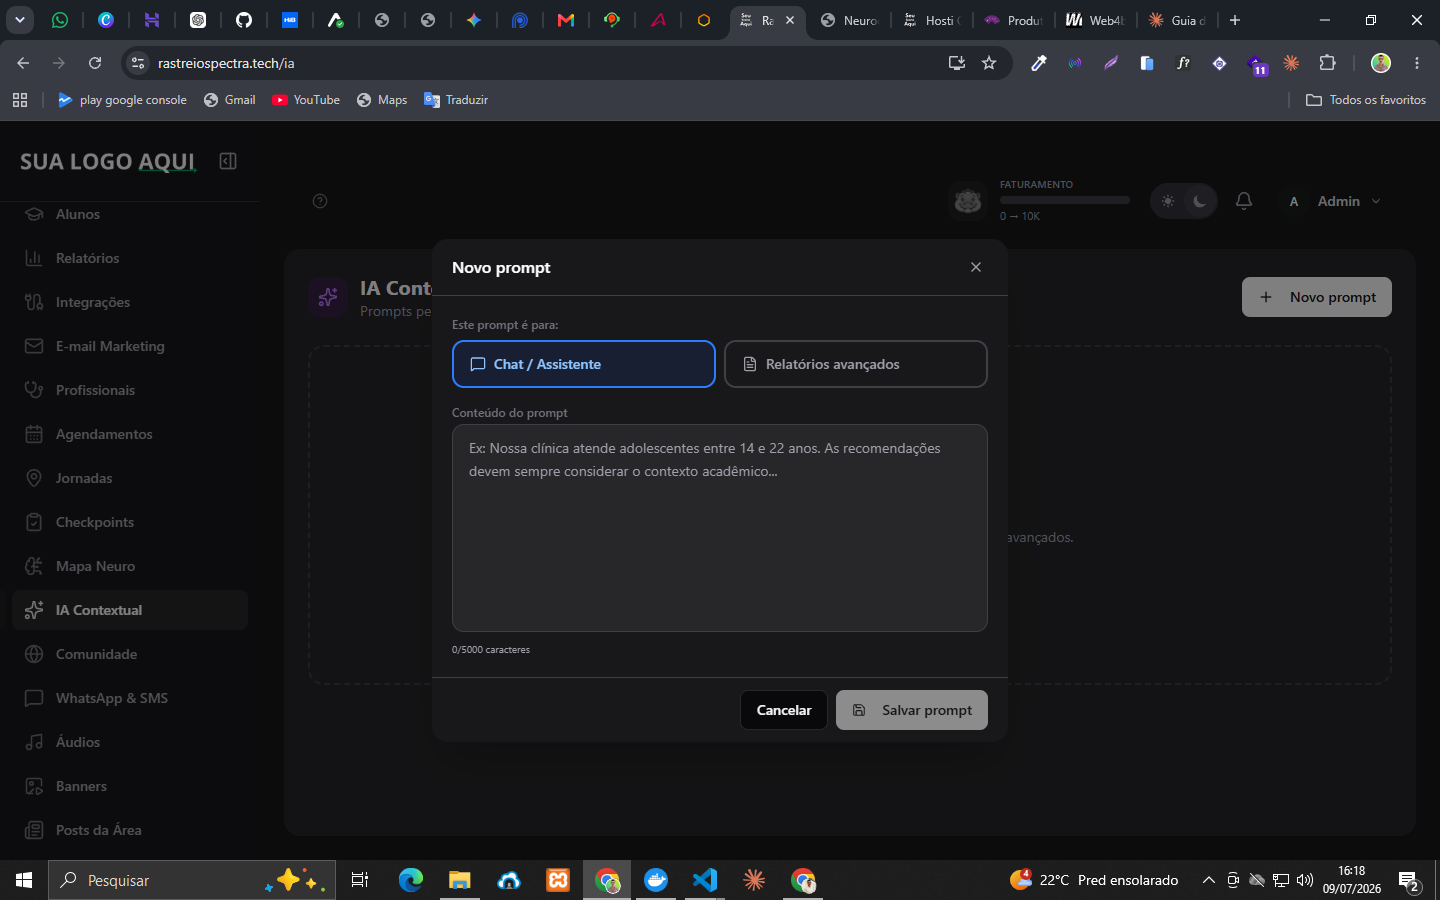Switch to the Guia browser tab
The image size is (1440, 900).
1177,20
